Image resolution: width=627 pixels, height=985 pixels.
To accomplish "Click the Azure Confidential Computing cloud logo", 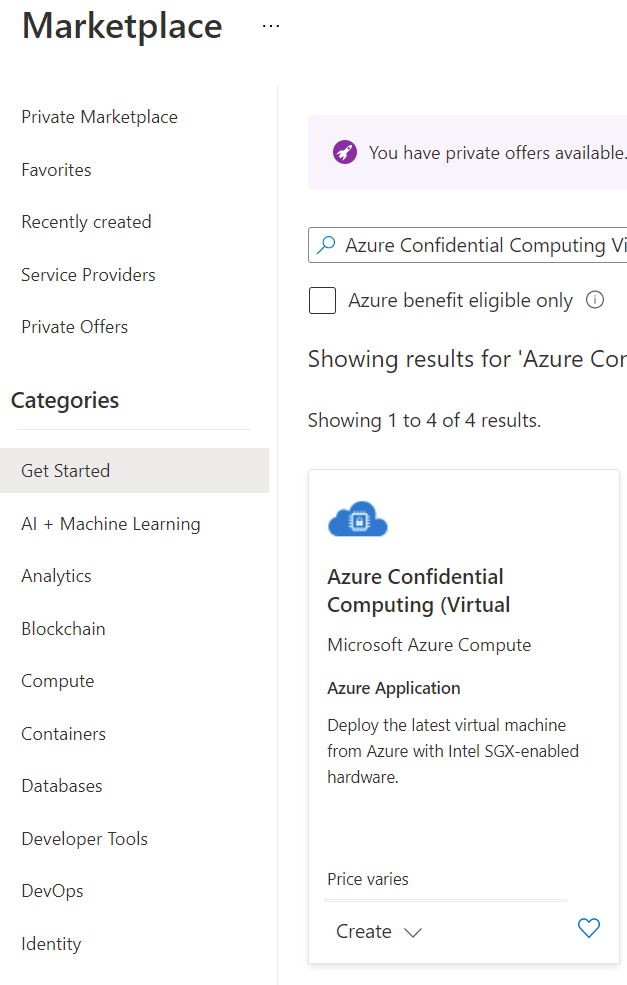I will click(357, 517).
